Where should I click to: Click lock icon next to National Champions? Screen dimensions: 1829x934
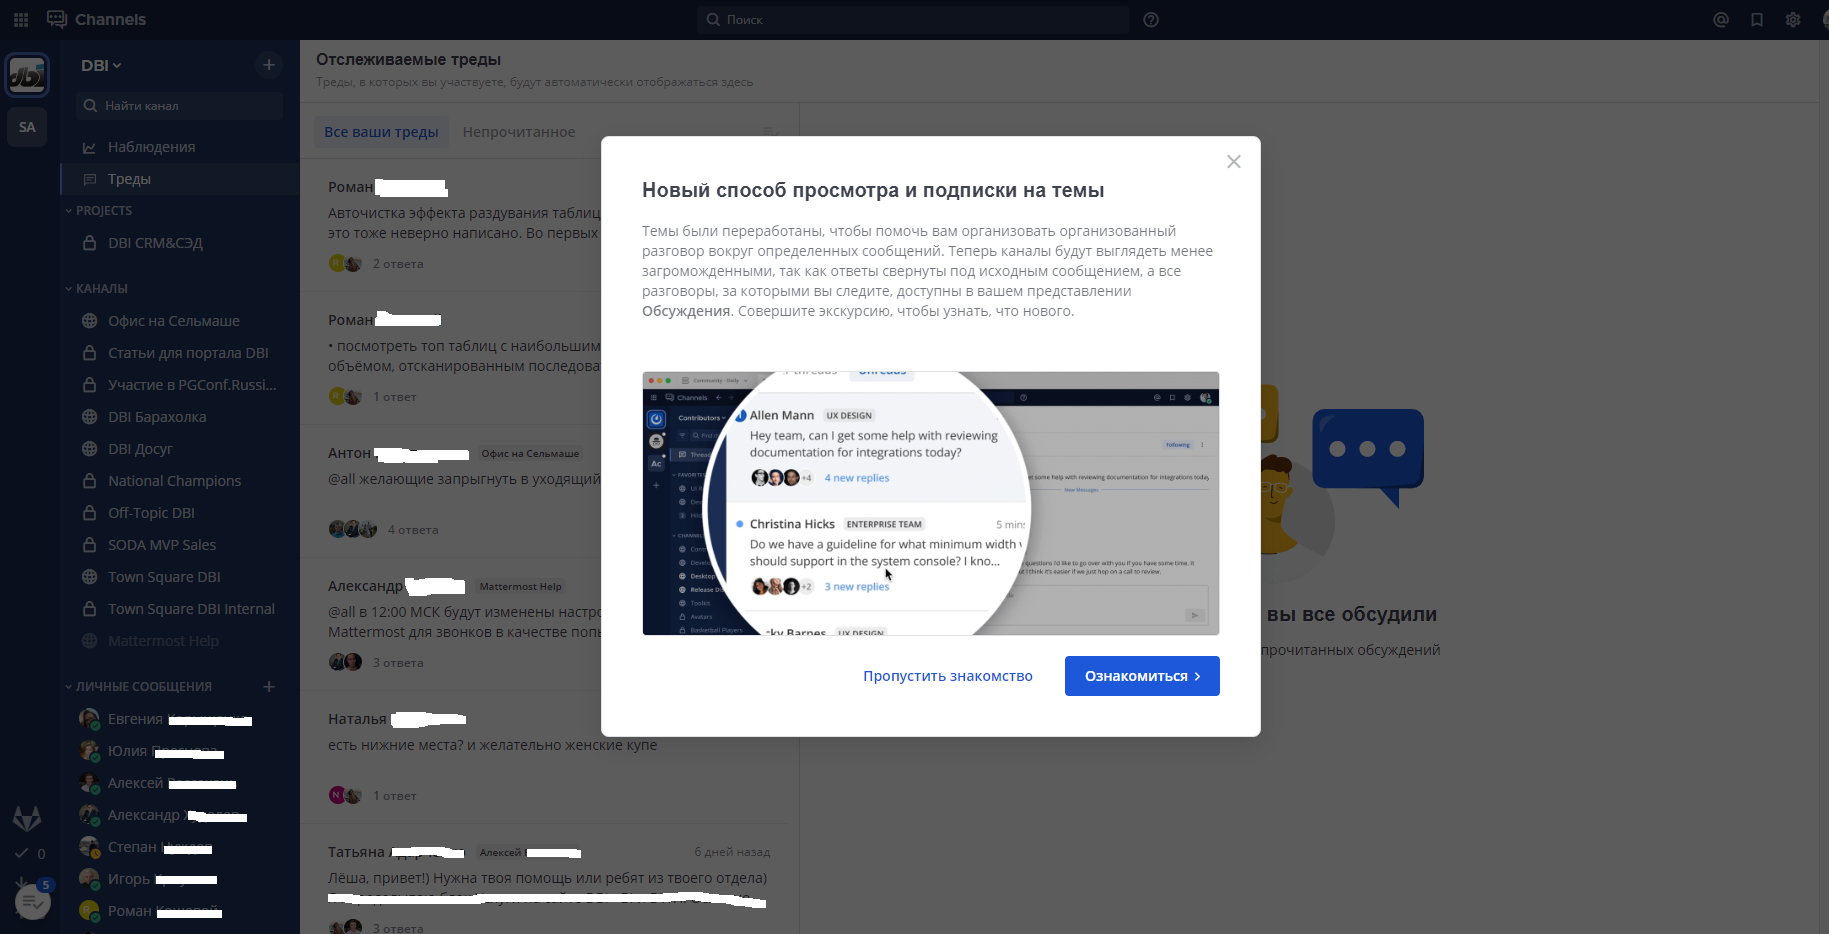pyautogui.click(x=89, y=481)
